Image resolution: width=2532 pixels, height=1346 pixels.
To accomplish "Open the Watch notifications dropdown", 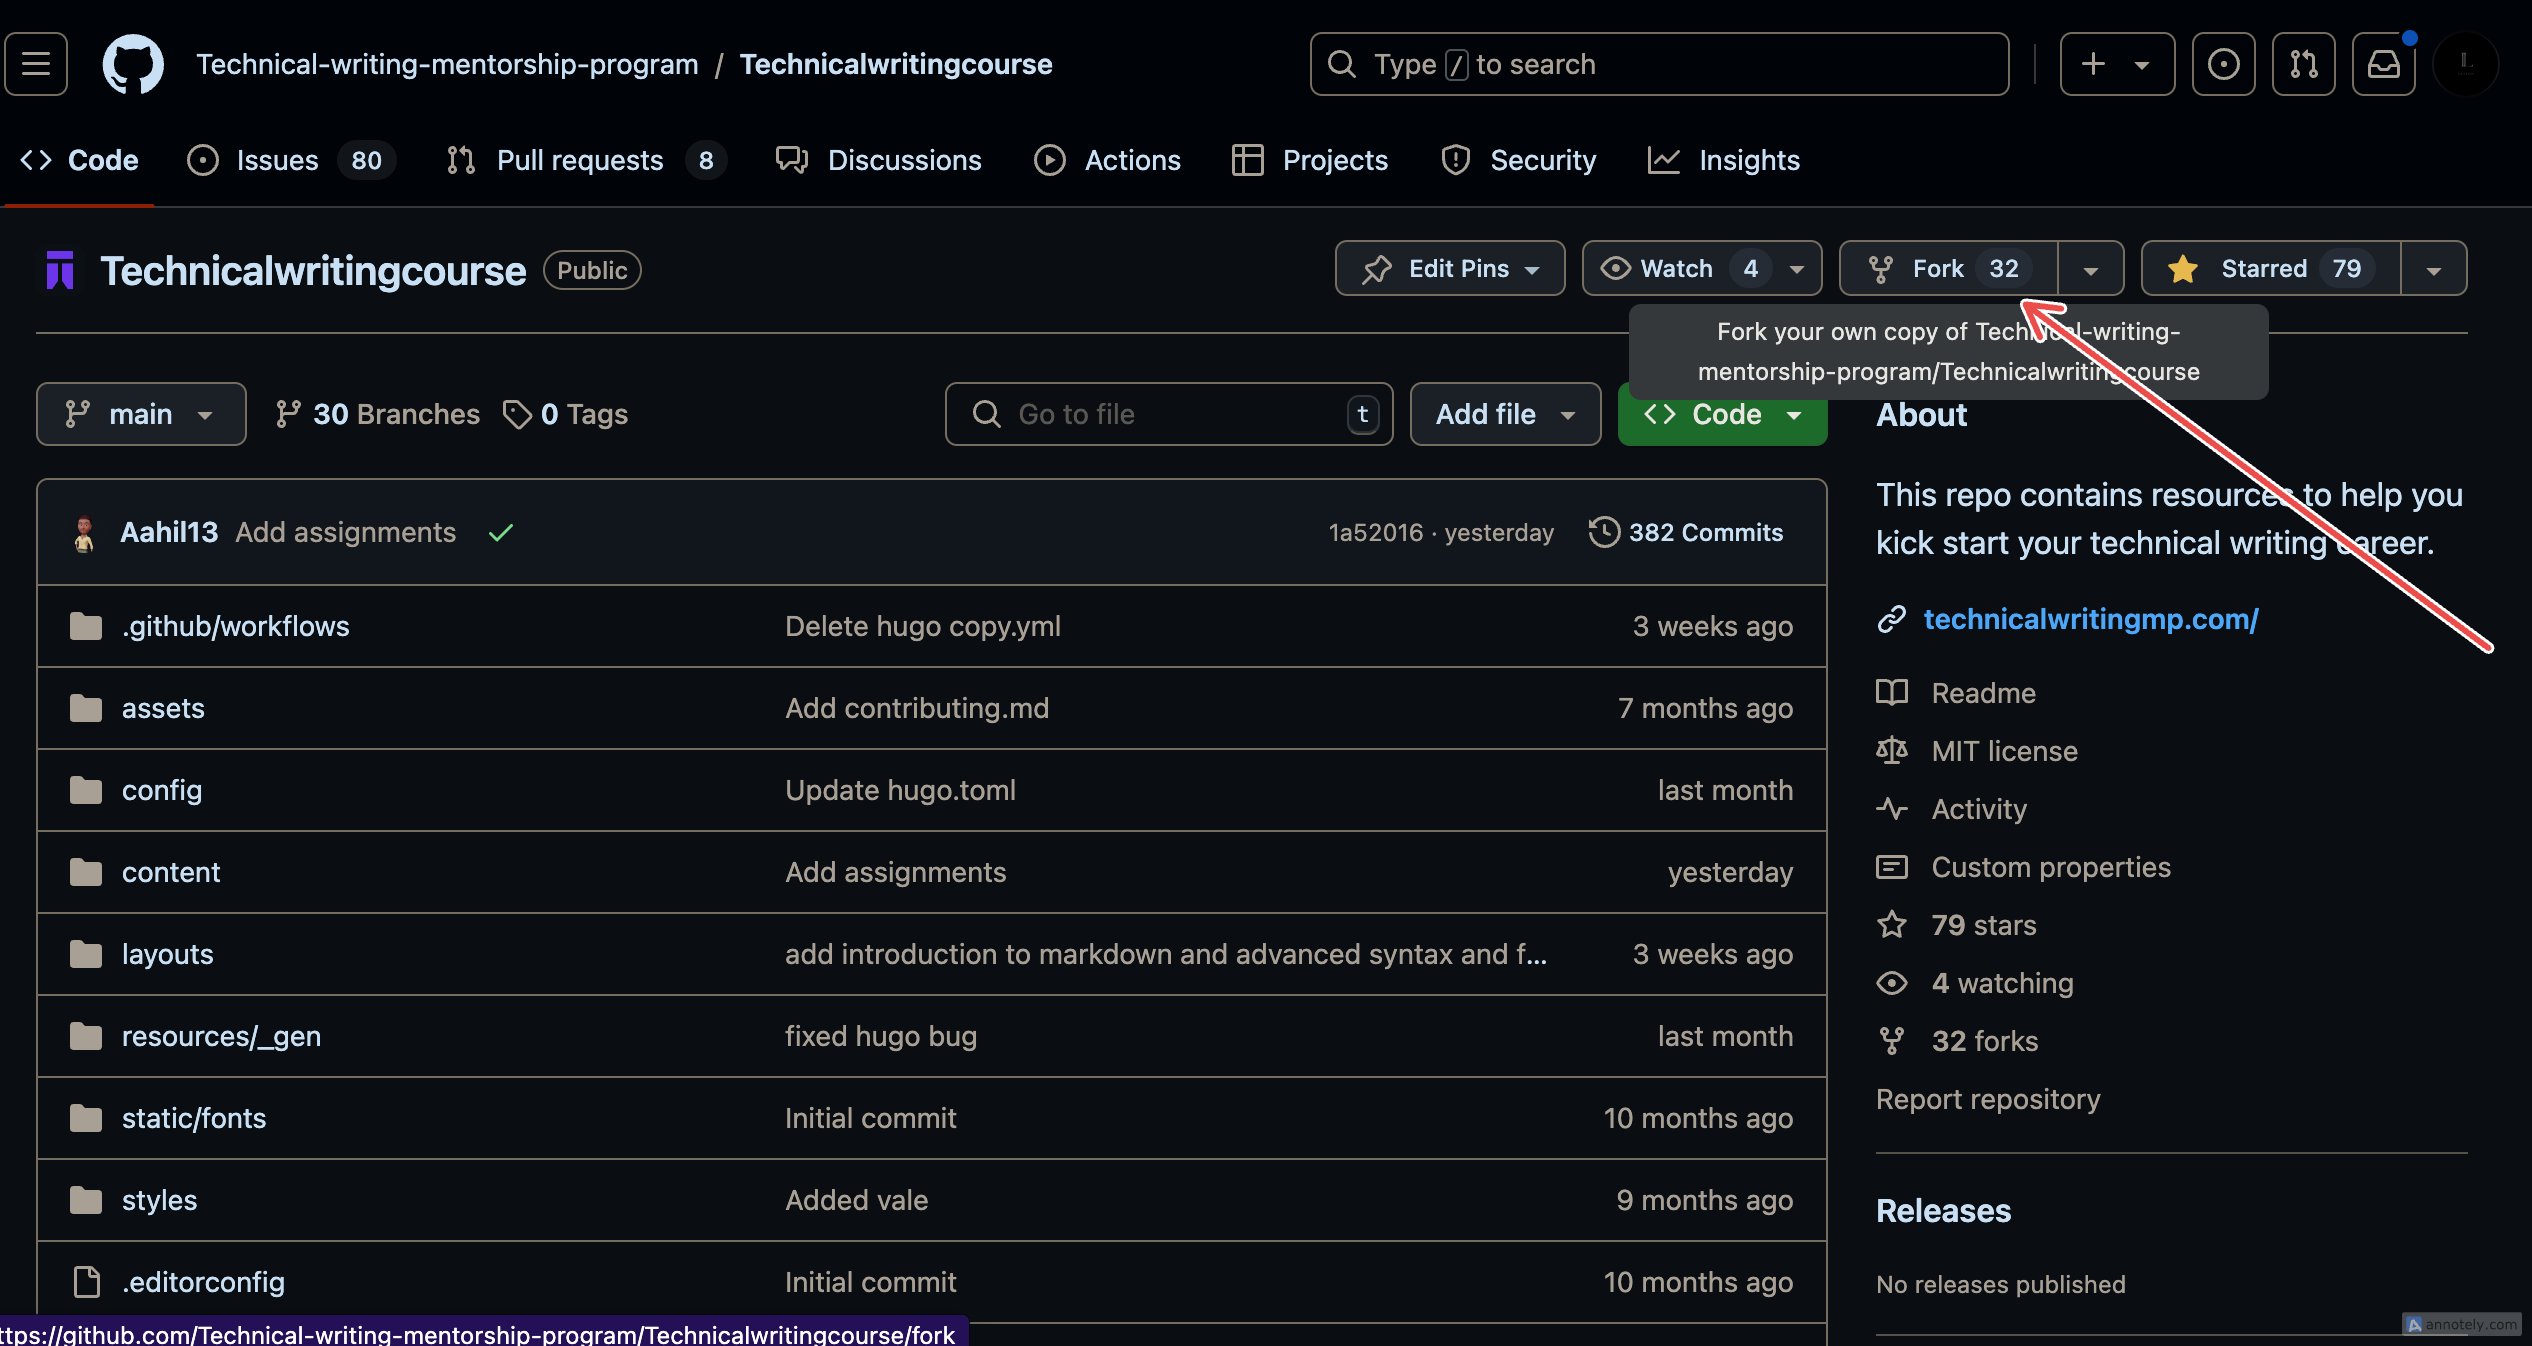I will point(1702,268).
